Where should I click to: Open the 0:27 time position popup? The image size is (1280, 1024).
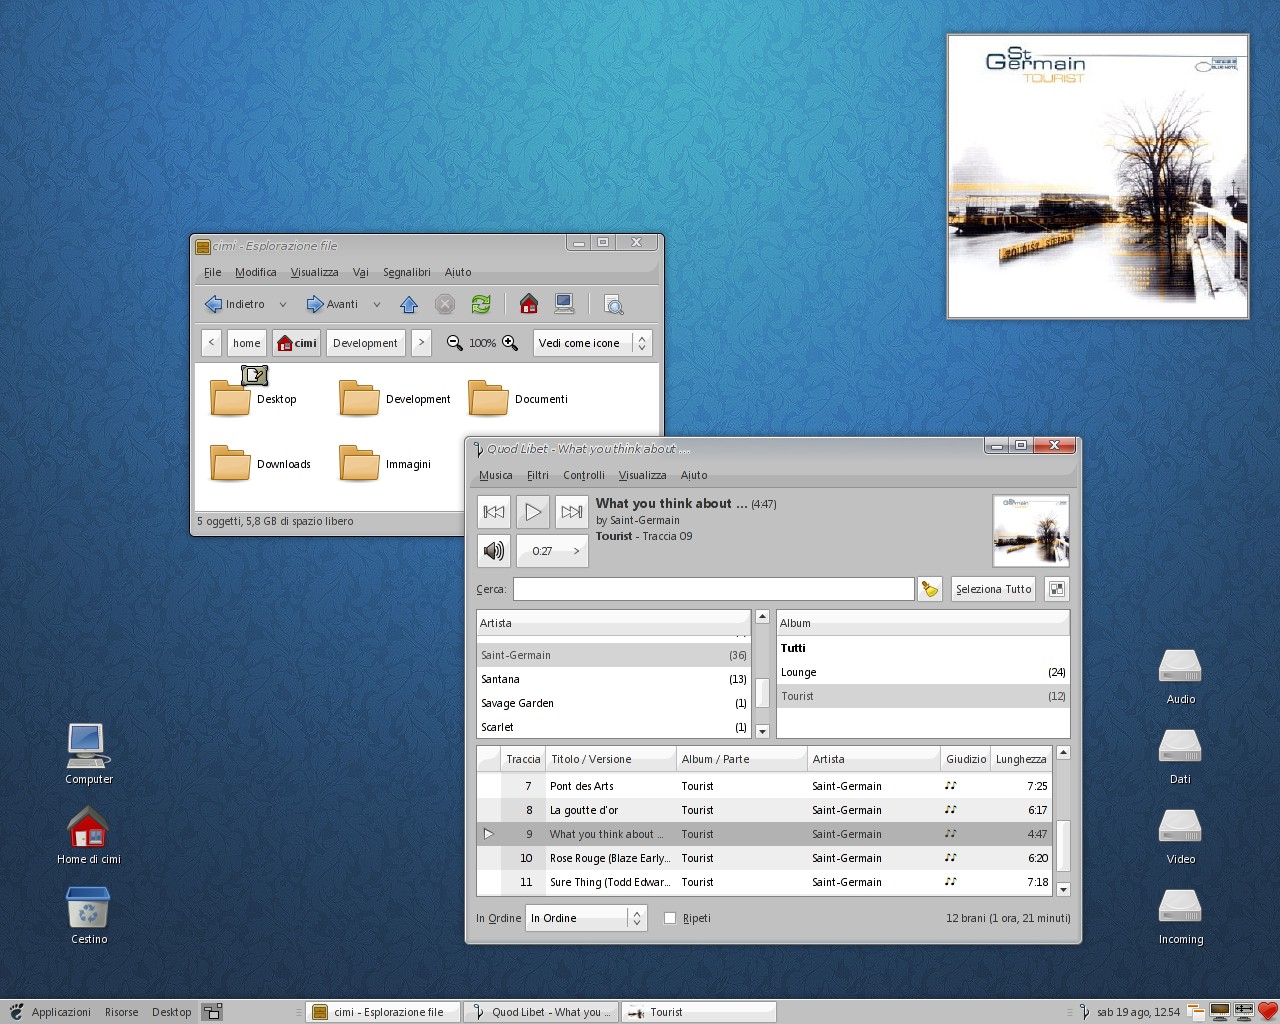[552, 551]
